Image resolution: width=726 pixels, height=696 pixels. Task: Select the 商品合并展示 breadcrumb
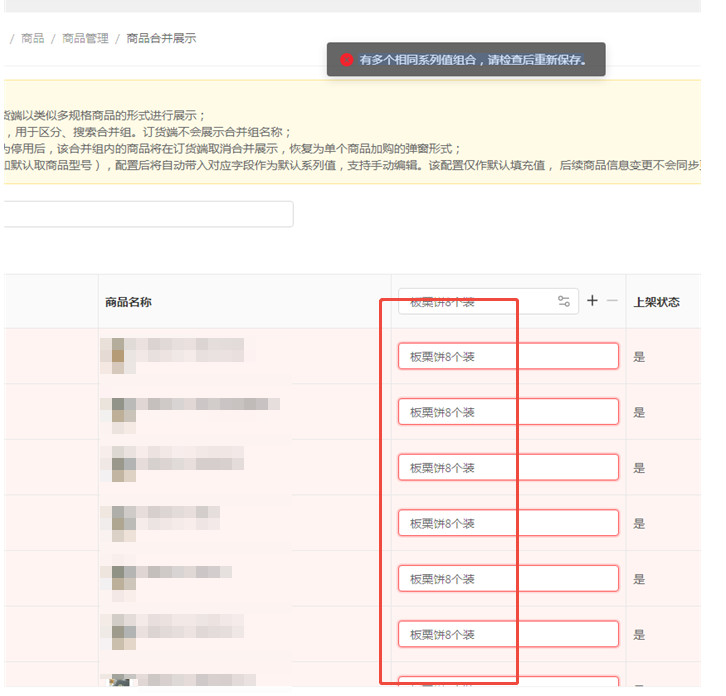[x=161, y=38]
